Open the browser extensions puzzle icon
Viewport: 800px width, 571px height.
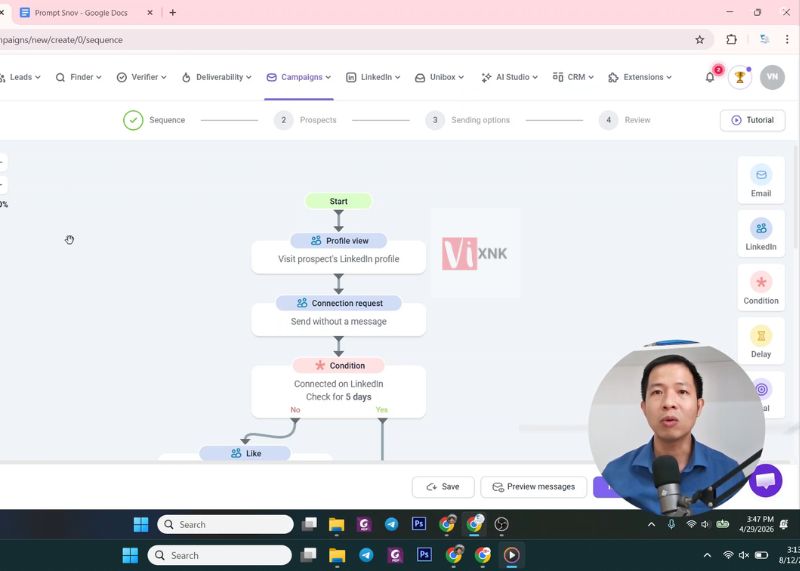click(x=731, y=40)
